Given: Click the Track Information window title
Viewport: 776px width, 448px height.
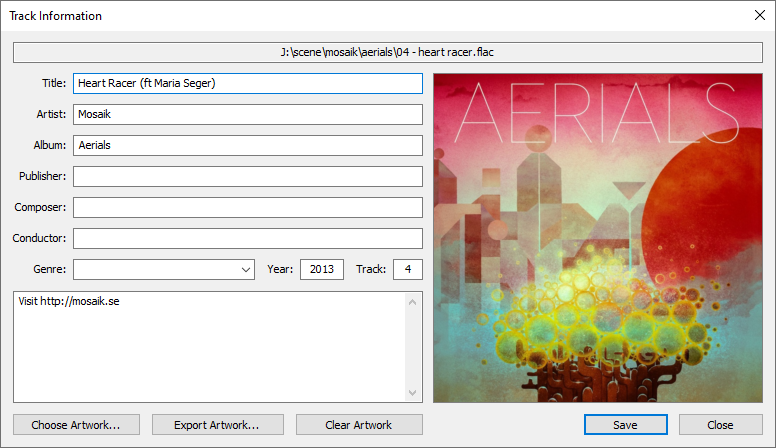Looking at the screenshot, I should [x=55, y=16].
